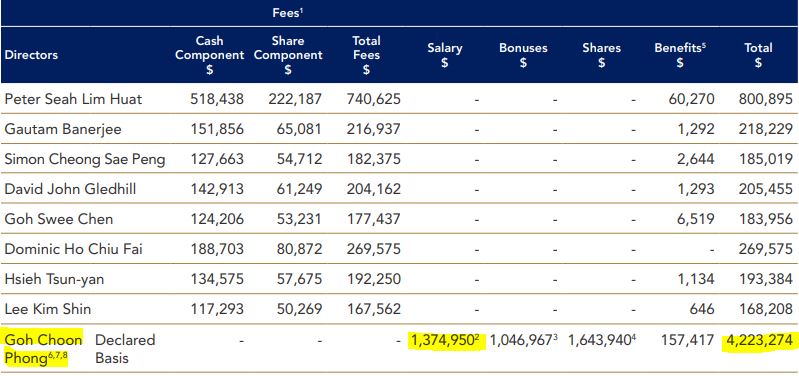This screenshot has width=799, height=376.
Task: Click the Gautam Banerjee row name
Action: pyautogui.click(x=63, y=129)
